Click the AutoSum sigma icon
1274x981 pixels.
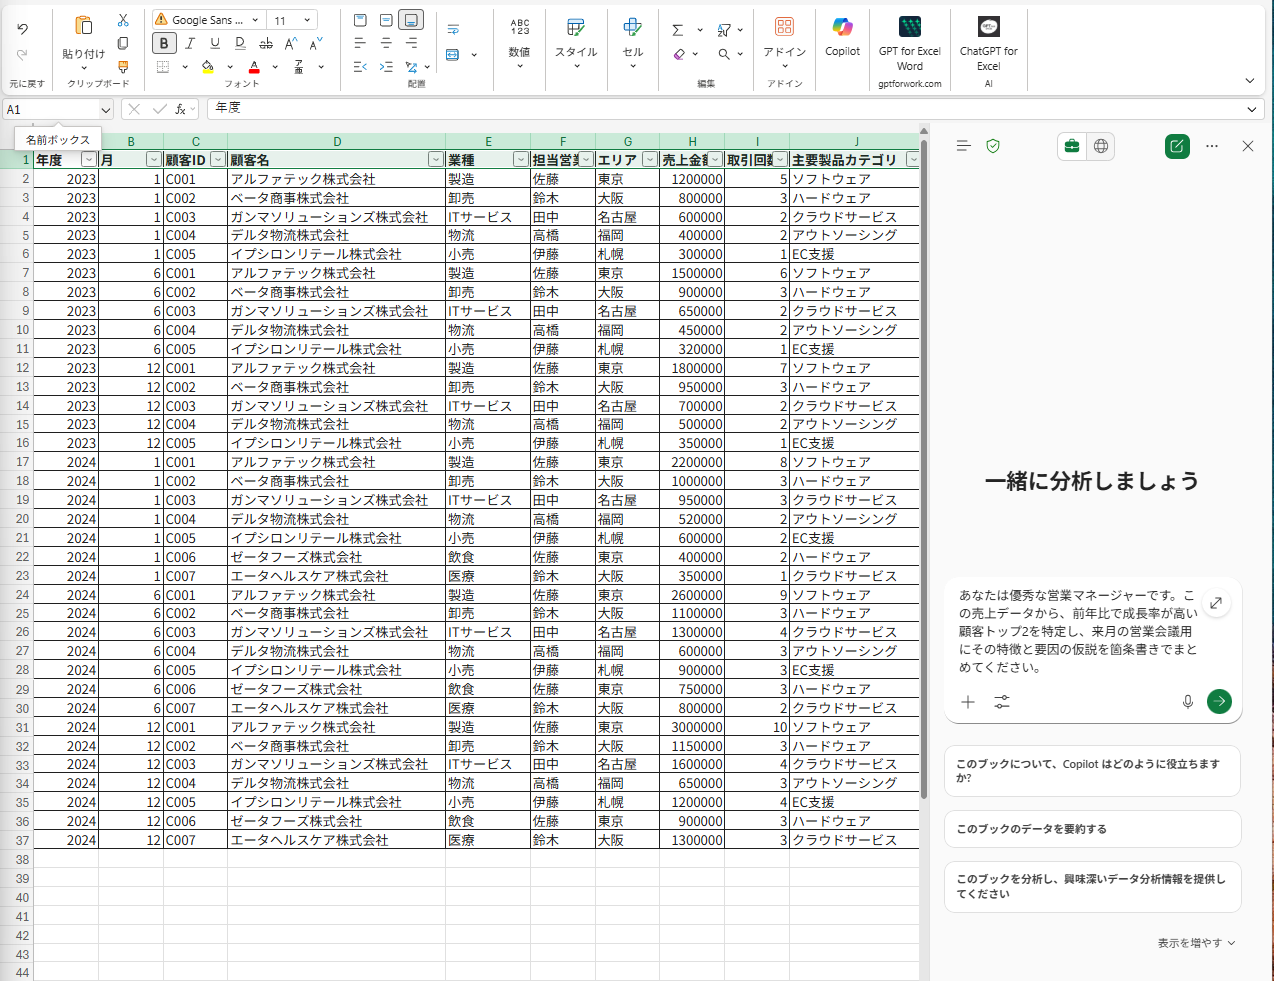678,30
